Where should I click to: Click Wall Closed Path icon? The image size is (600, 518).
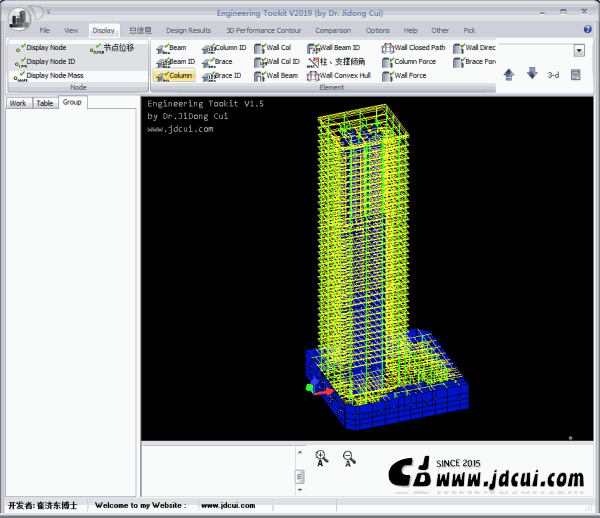[x=388, y=48]
